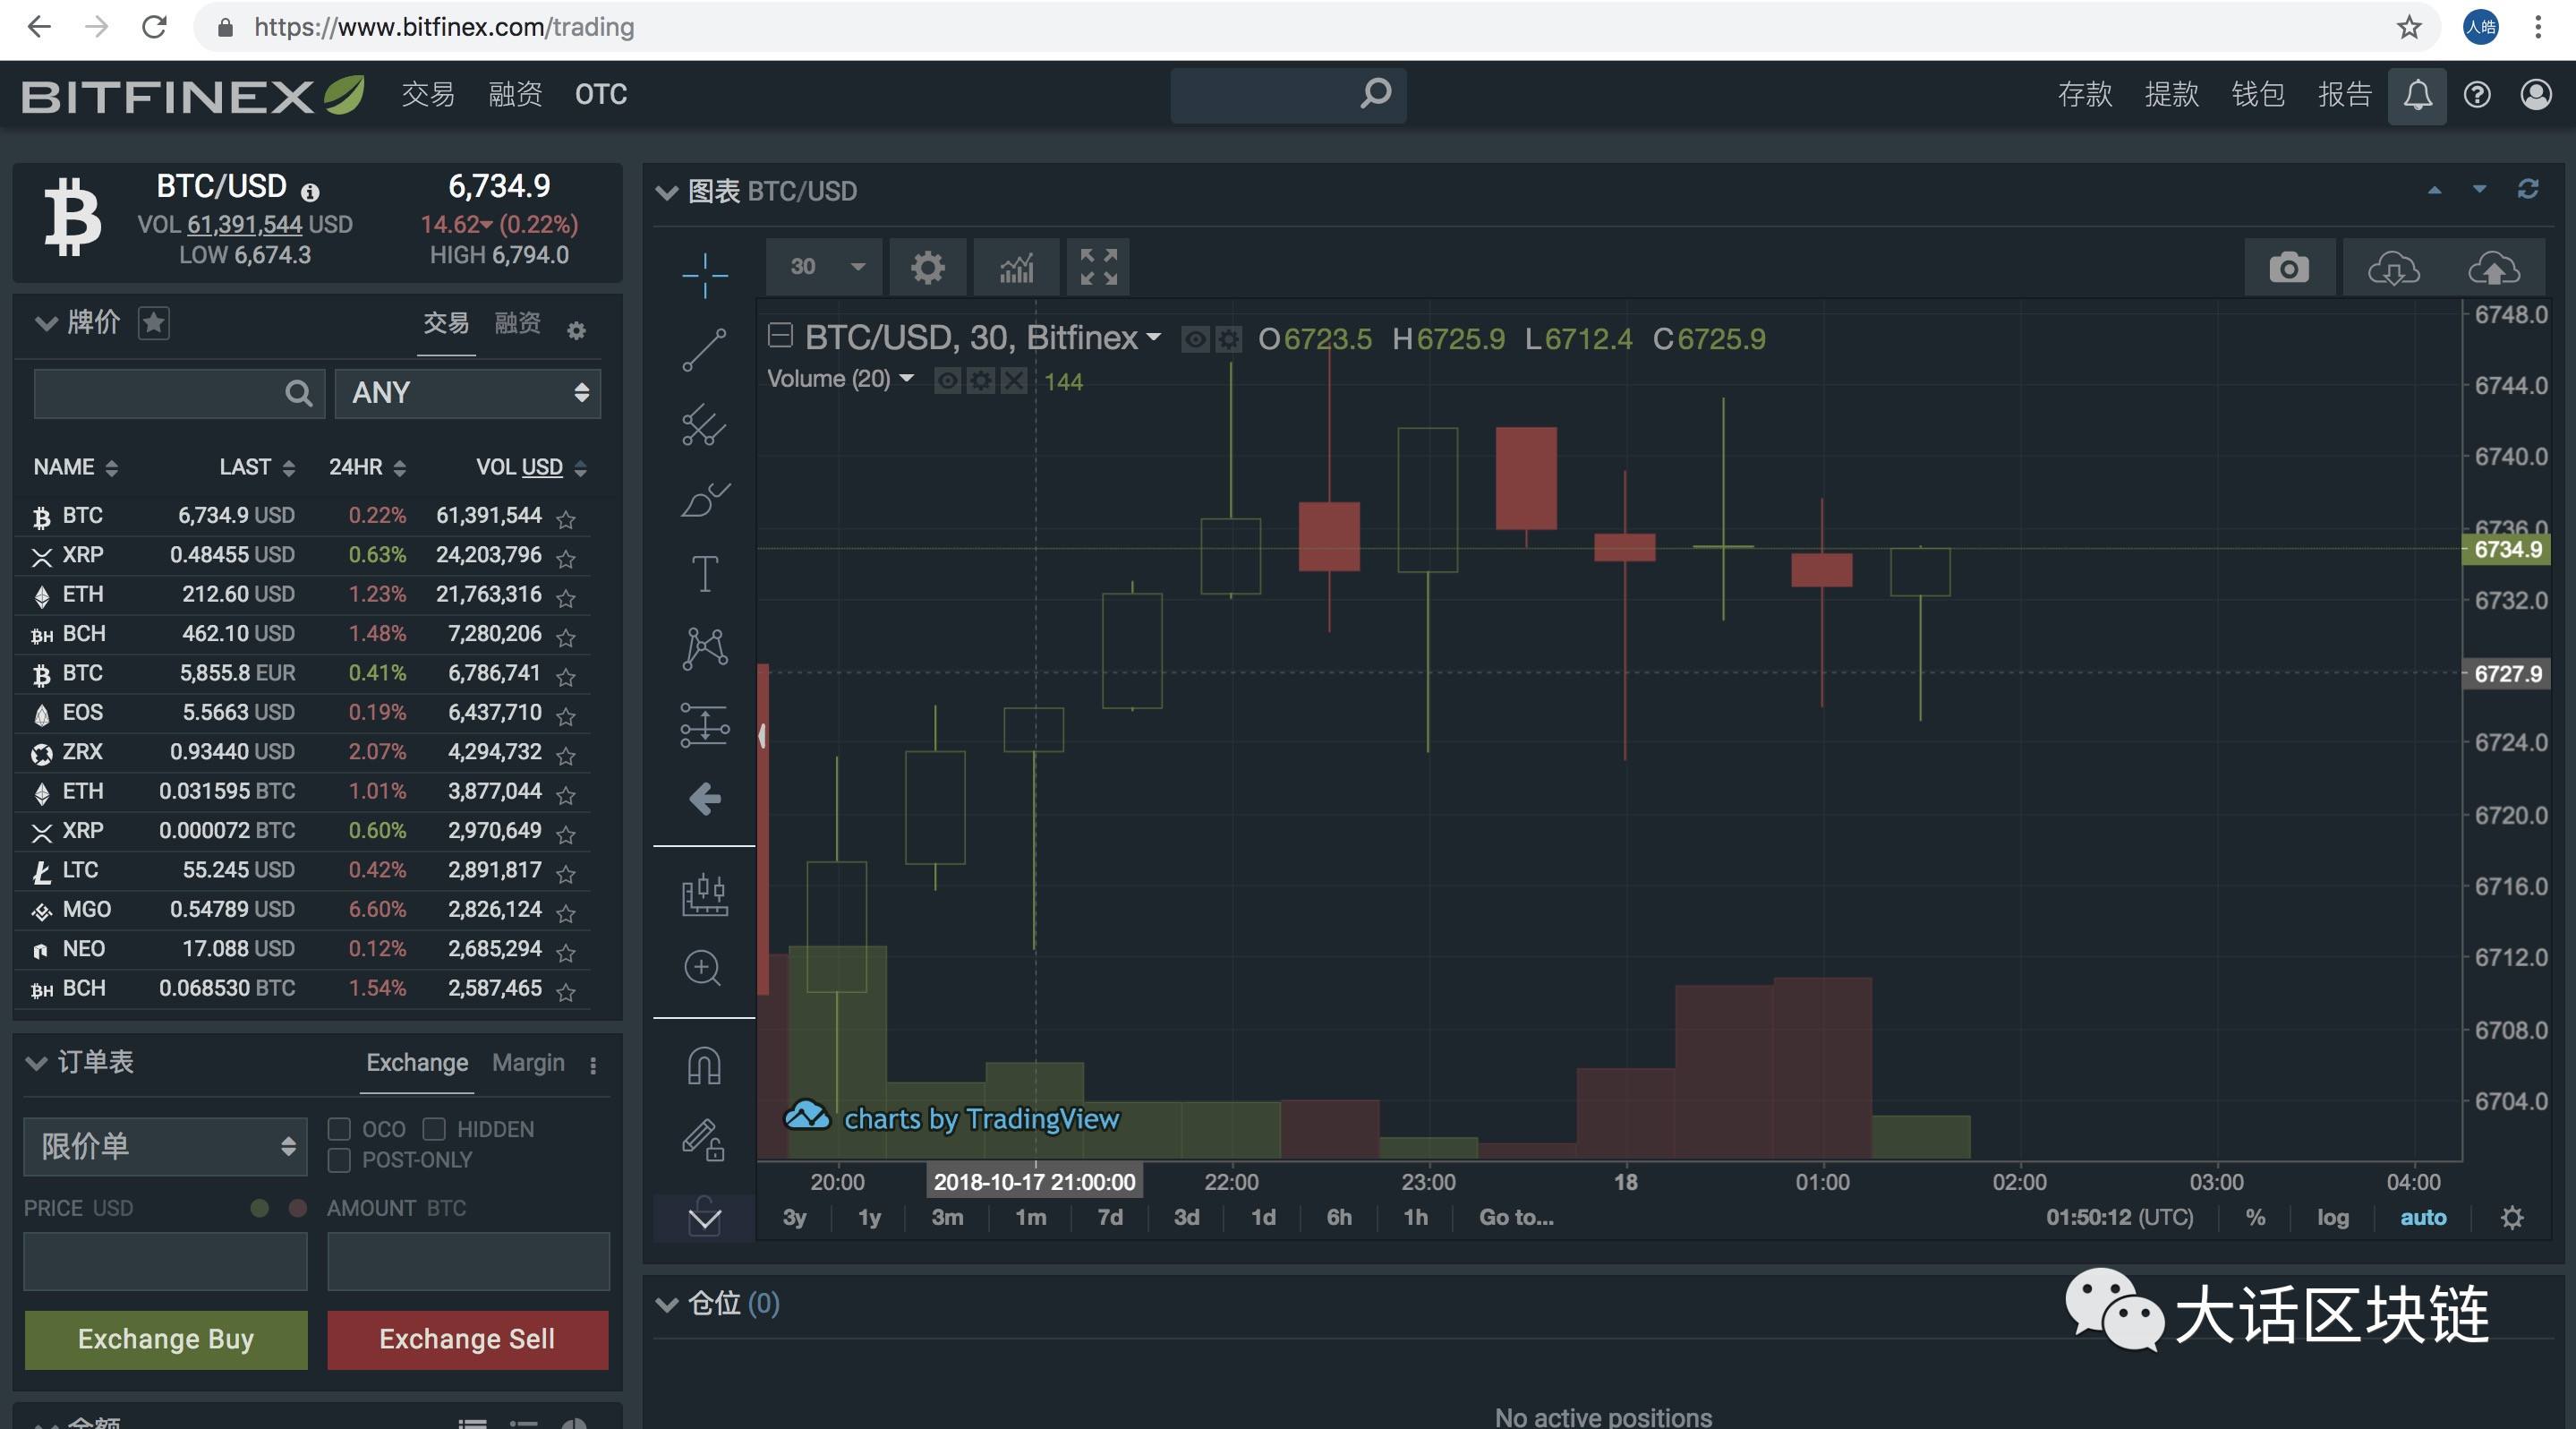Open the OTC header link
The height and width of the screenshot is (1429, 2576).
(601, 94)
